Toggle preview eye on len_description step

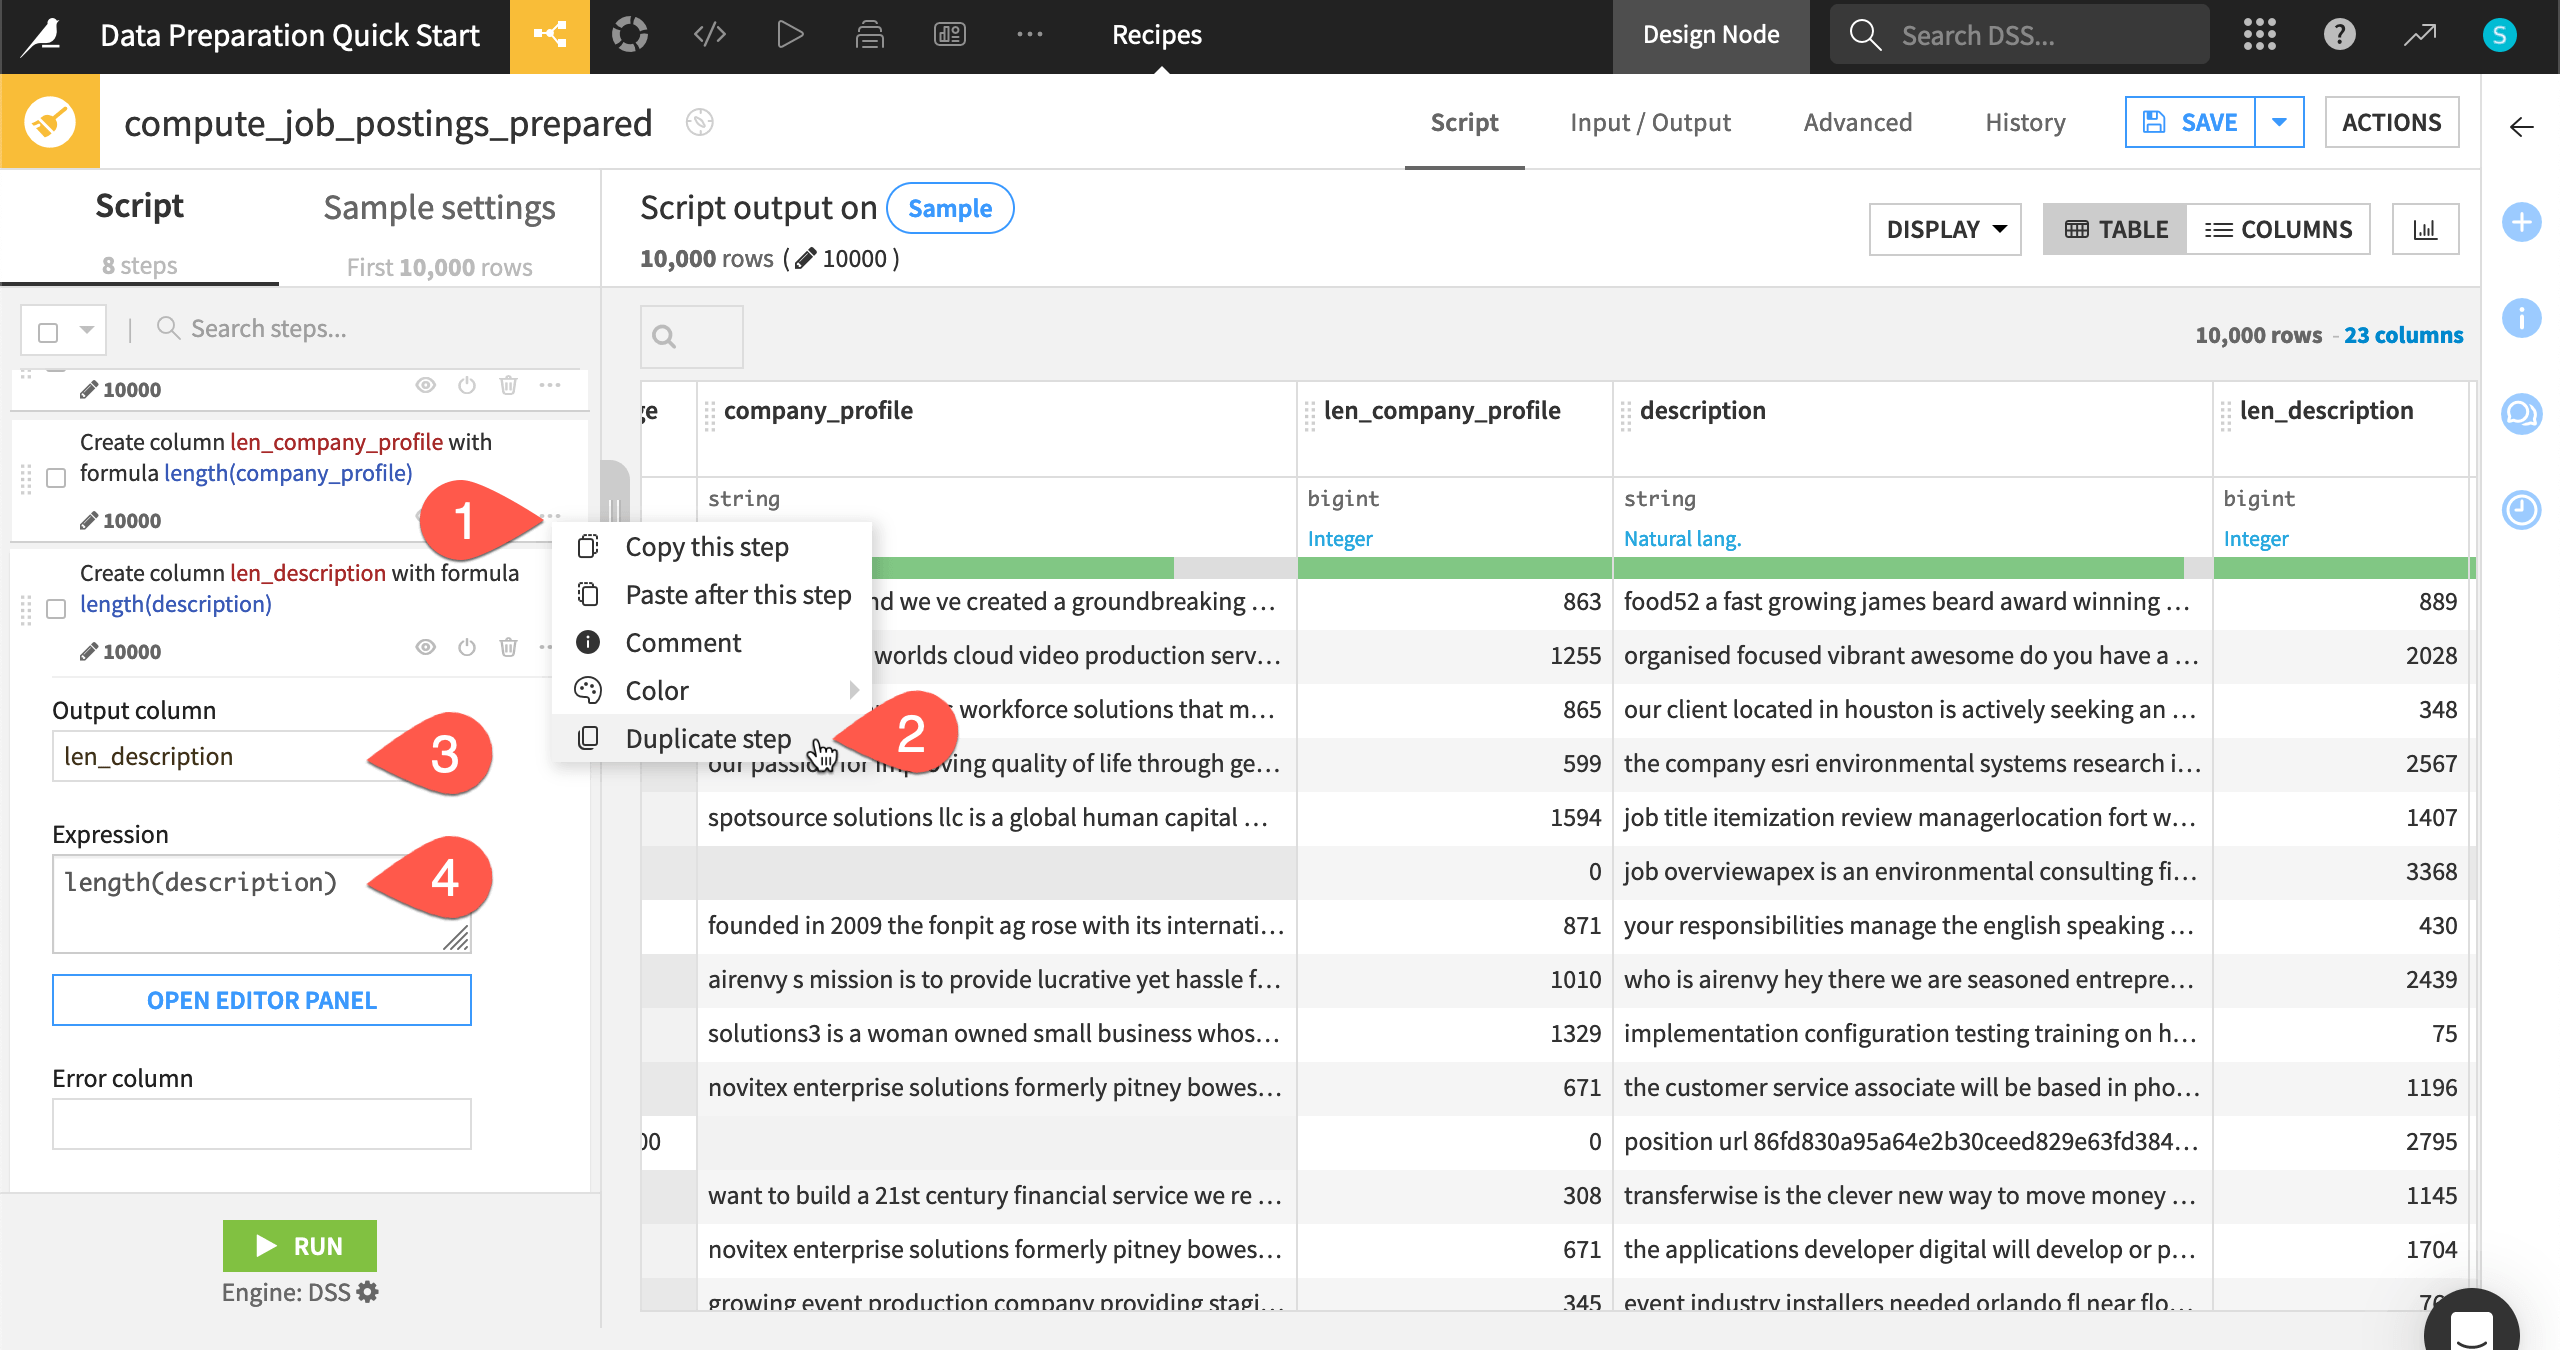click(425, 648)
